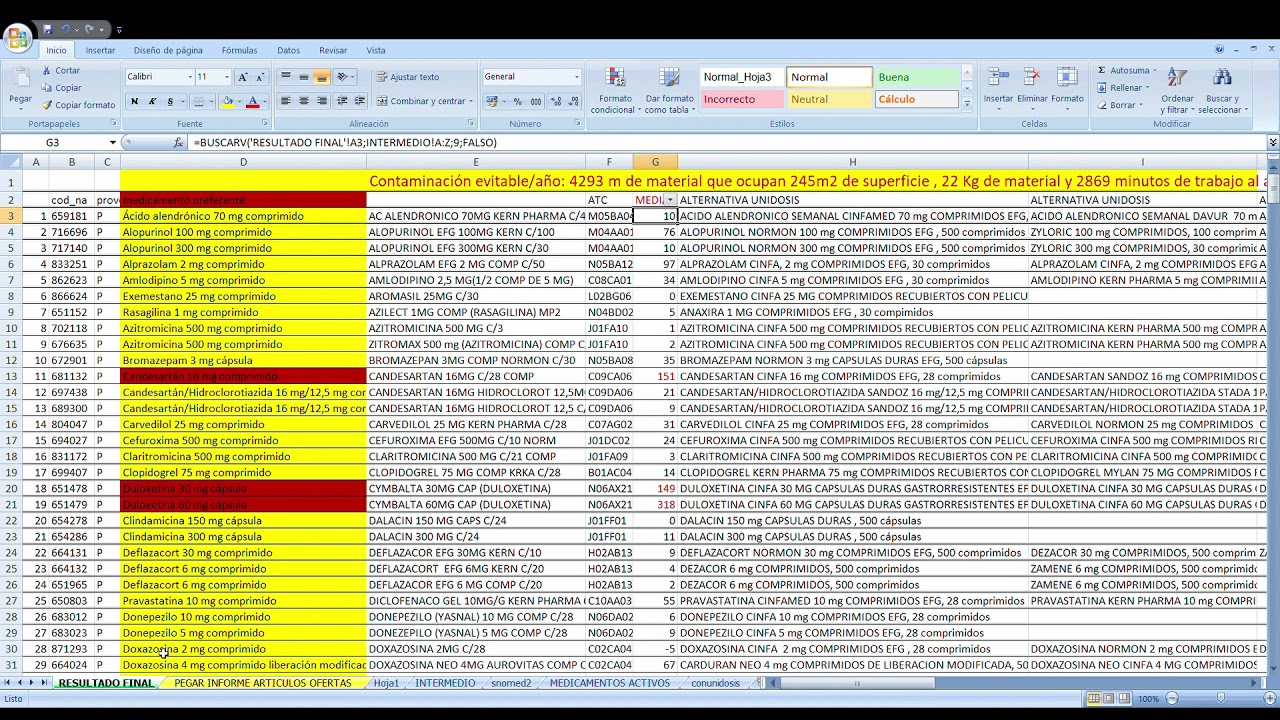Apply the Buena cell style

tap(916, 77)
